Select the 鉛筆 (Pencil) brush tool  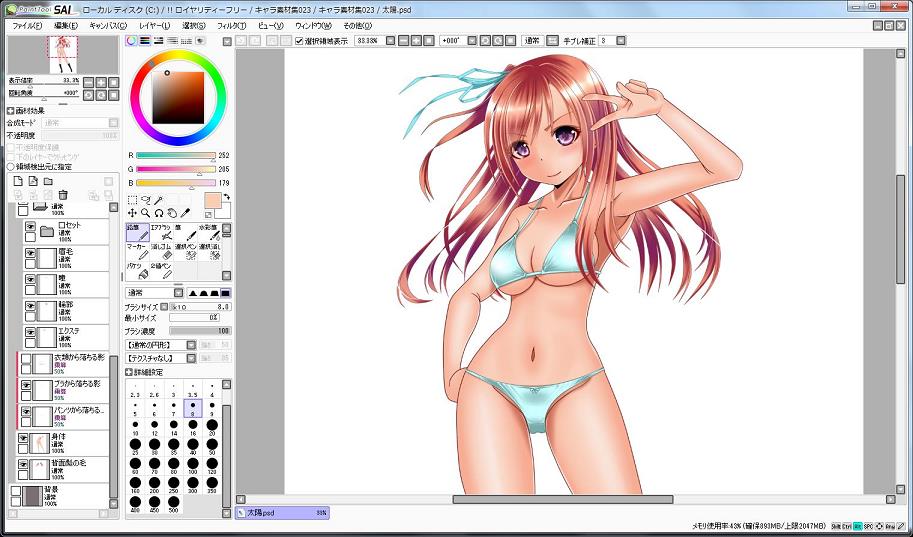pyautogui.click(x=137, y=232)
